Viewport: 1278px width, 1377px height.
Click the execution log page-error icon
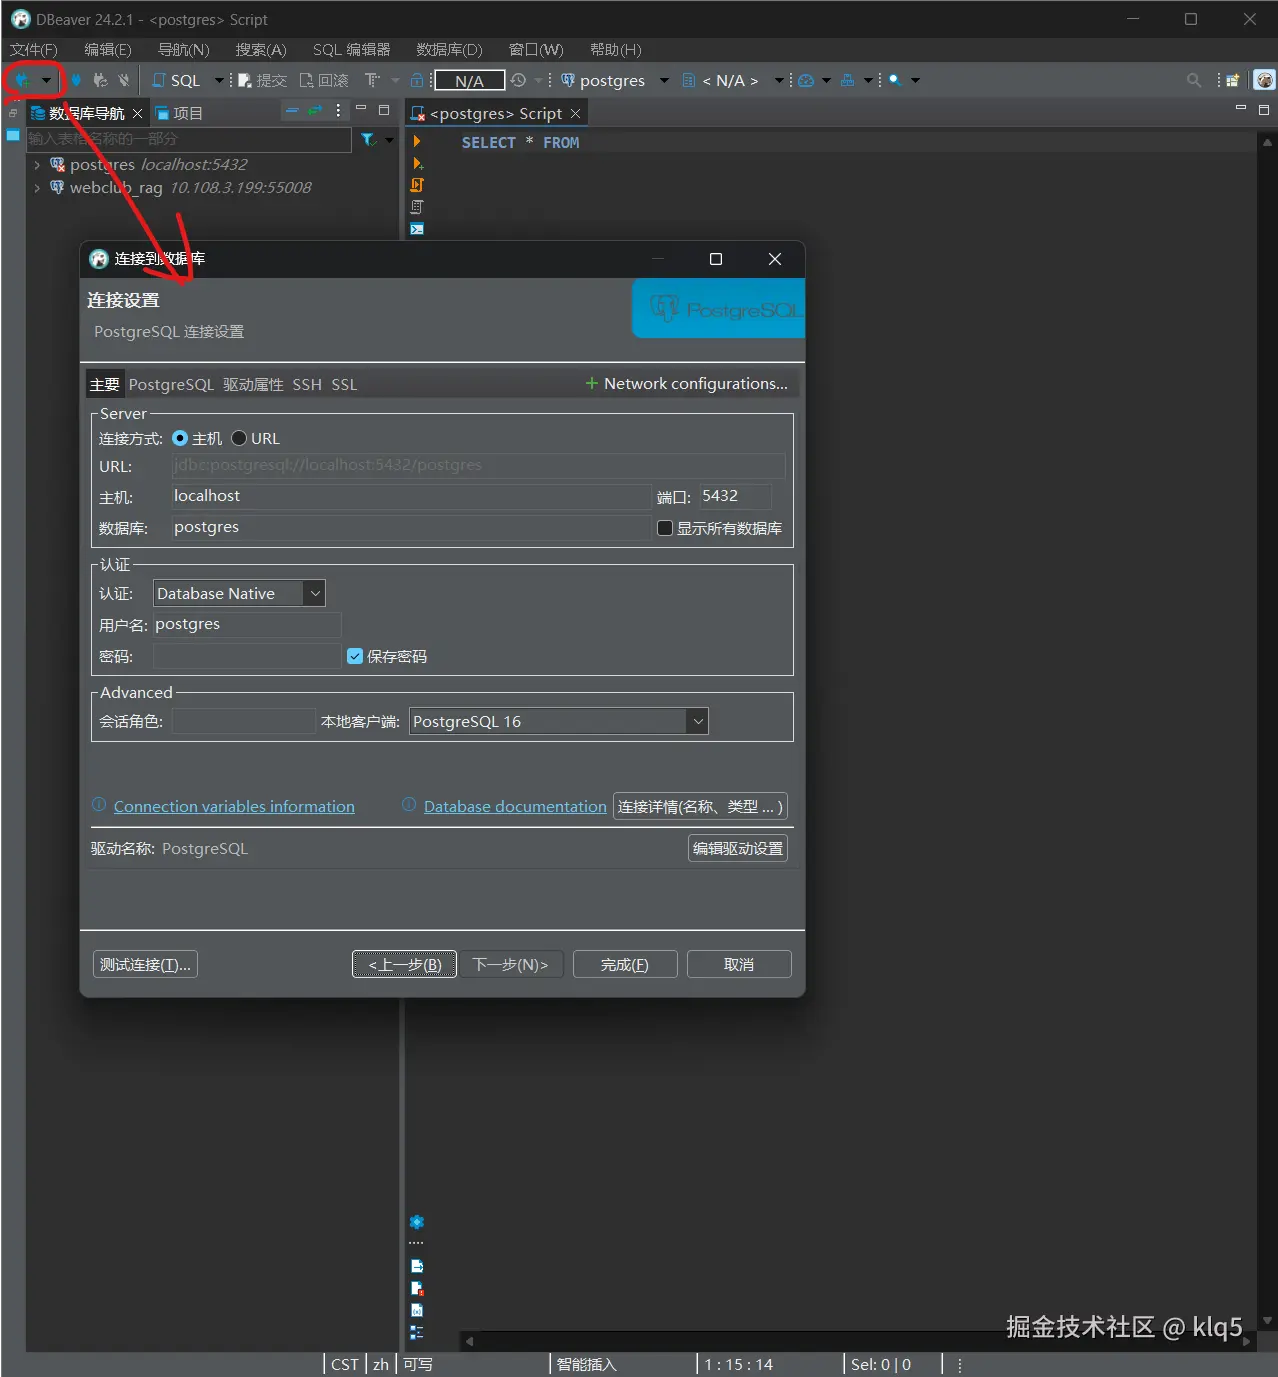coord(417,1288)
